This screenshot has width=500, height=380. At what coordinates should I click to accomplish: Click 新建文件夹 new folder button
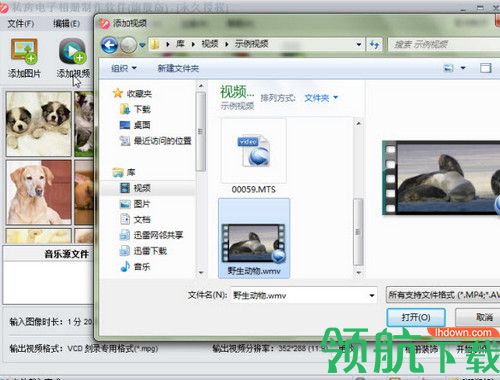click(x=178, y=68)
